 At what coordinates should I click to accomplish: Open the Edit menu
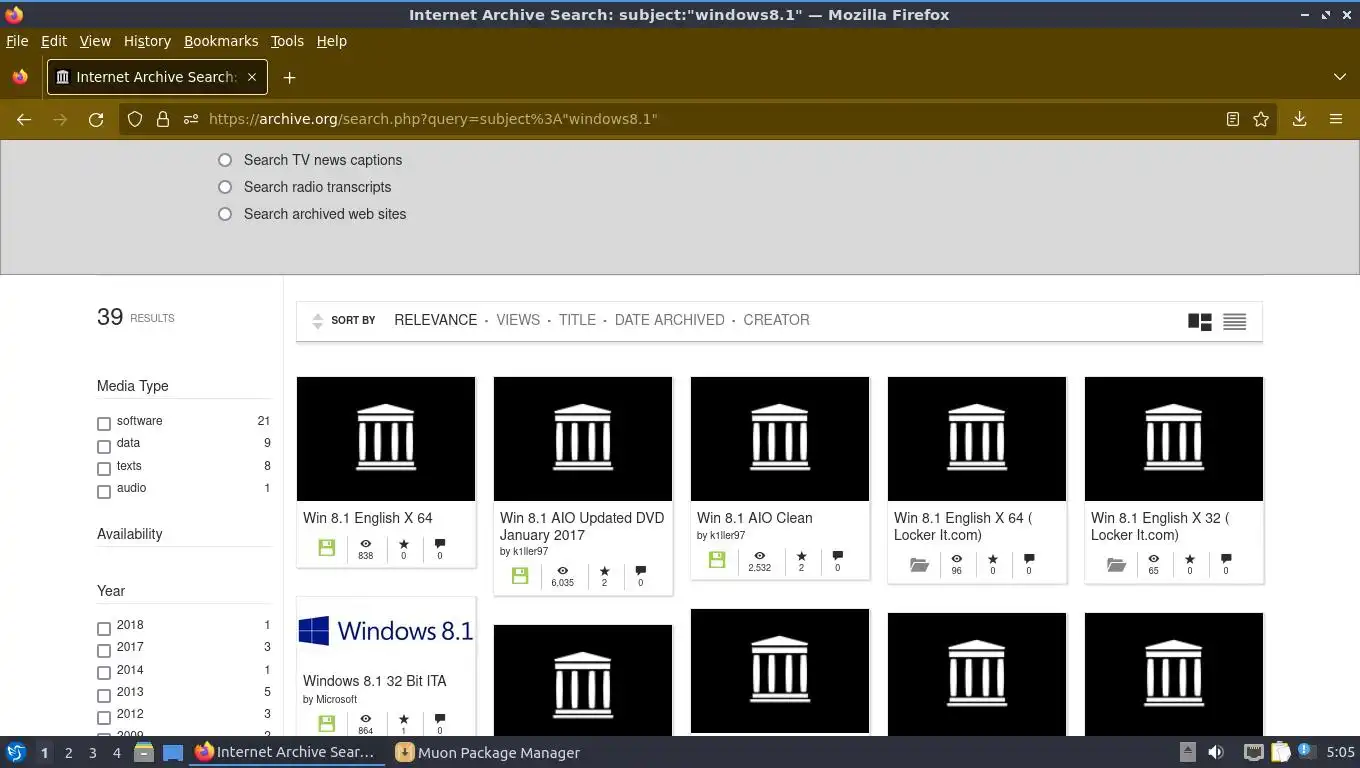[x=54, y=41]
